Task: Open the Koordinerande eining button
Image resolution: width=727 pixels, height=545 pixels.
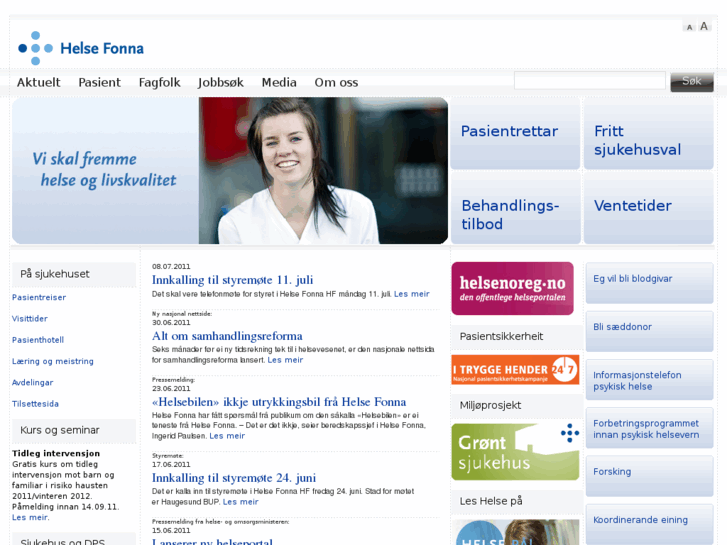Action: pos(650,524)
